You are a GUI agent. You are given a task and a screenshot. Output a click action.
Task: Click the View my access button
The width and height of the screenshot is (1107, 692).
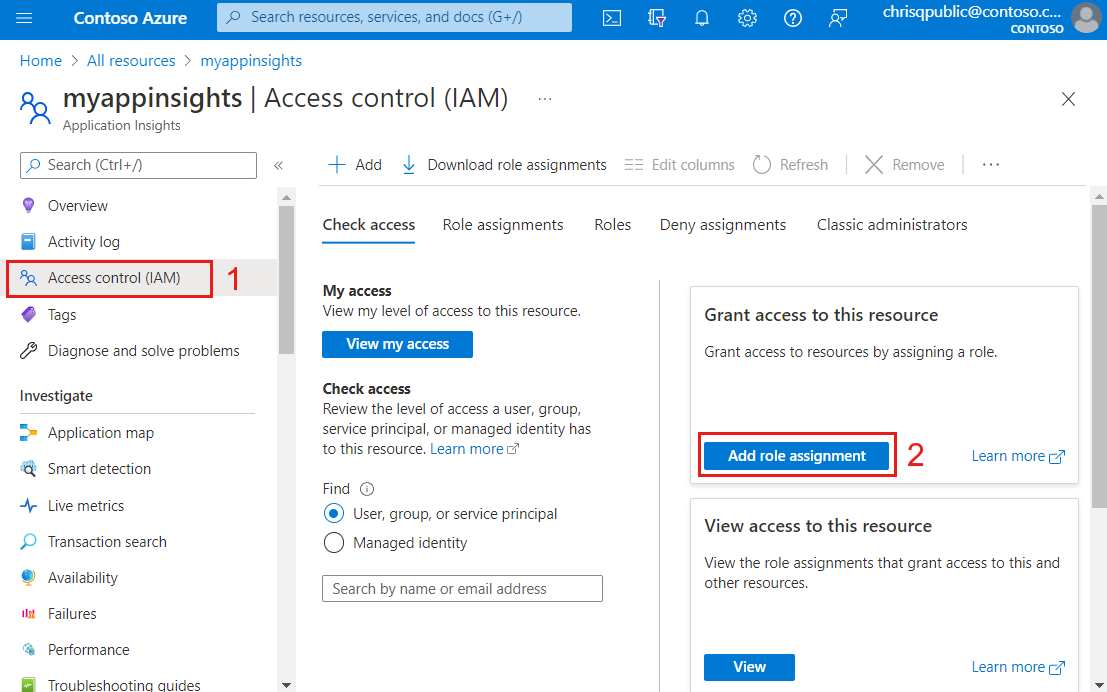click(x=397, y=344)
